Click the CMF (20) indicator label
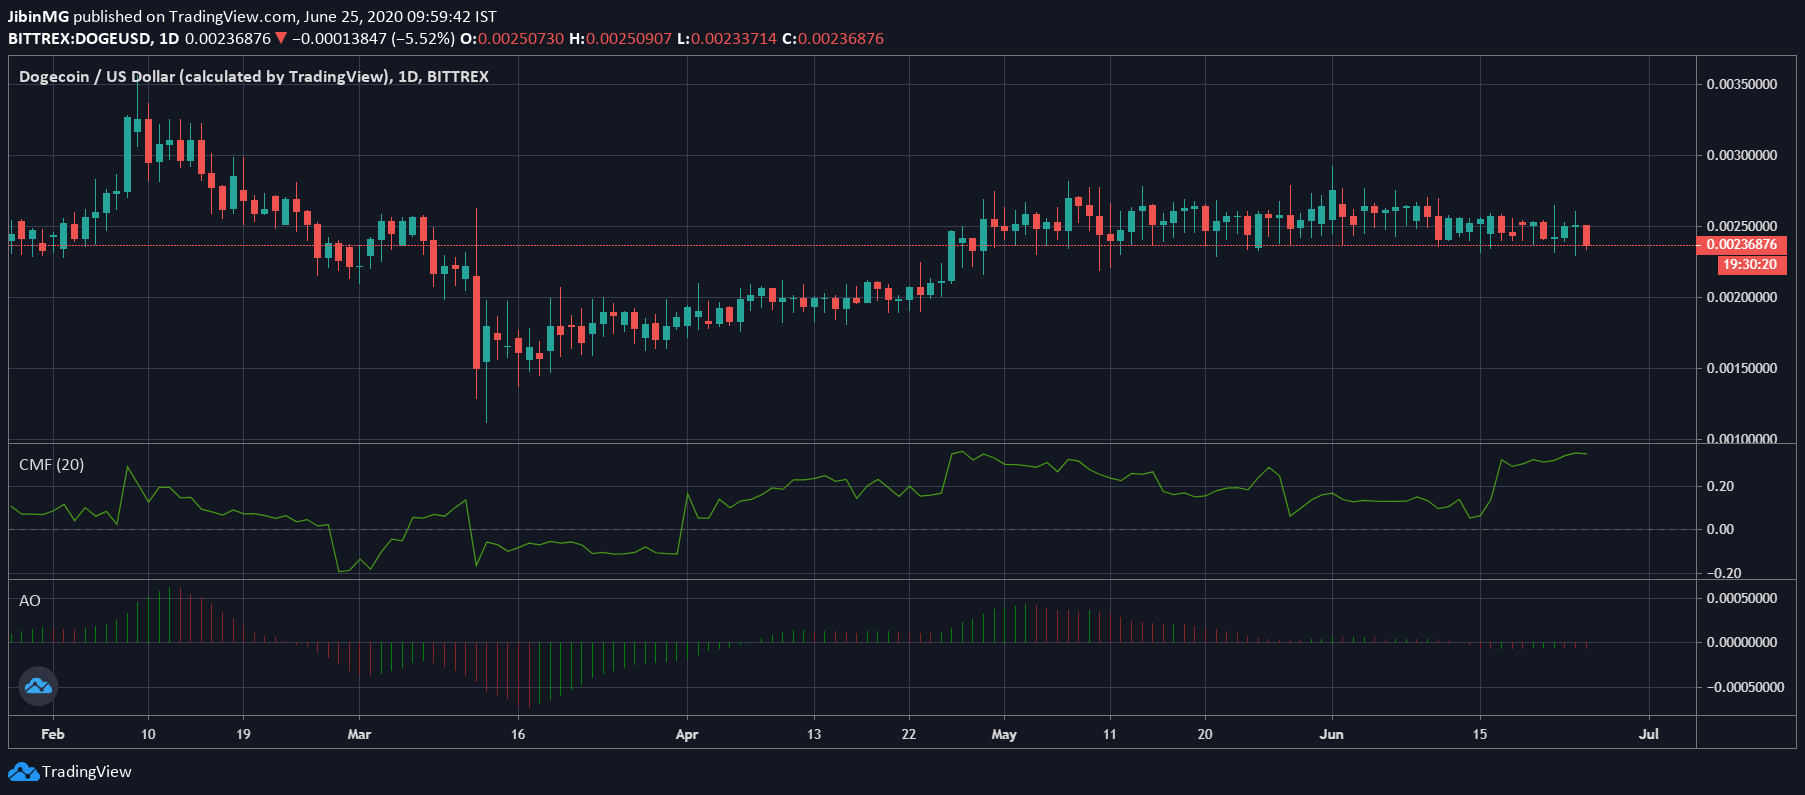 point(51,464)
